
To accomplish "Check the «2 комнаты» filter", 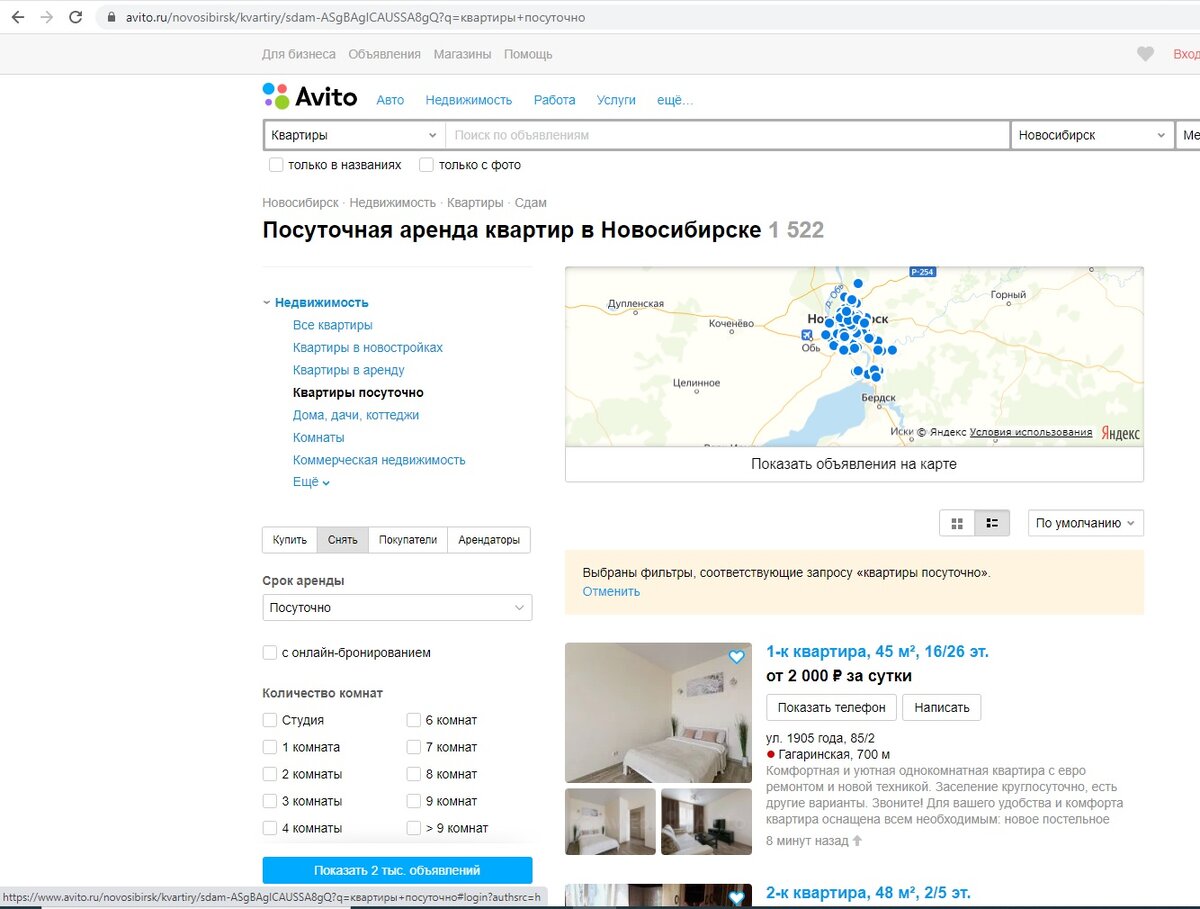I will pos(270,774).
